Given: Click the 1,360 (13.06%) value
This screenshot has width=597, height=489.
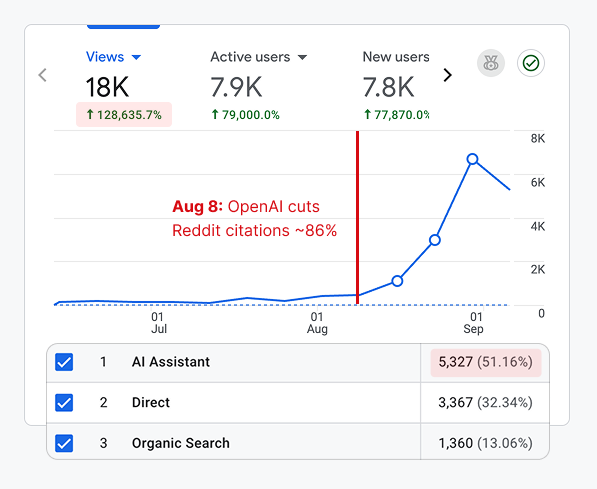Looking at the screenshot, I should pyautogui.click(x=485, y=443).
